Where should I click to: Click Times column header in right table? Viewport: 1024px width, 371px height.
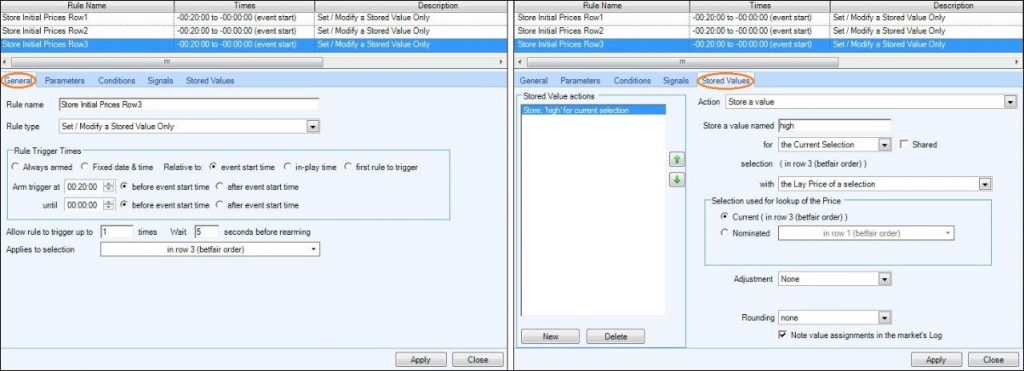(760, 5)
